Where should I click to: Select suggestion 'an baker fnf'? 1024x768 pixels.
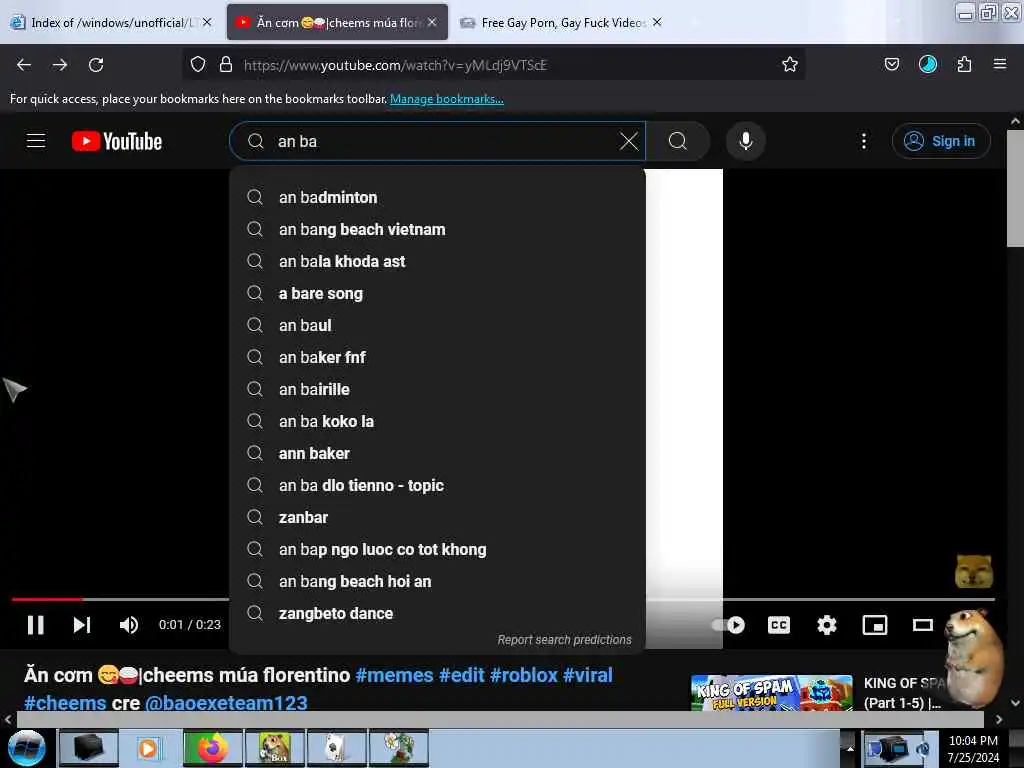click(437, 357)
